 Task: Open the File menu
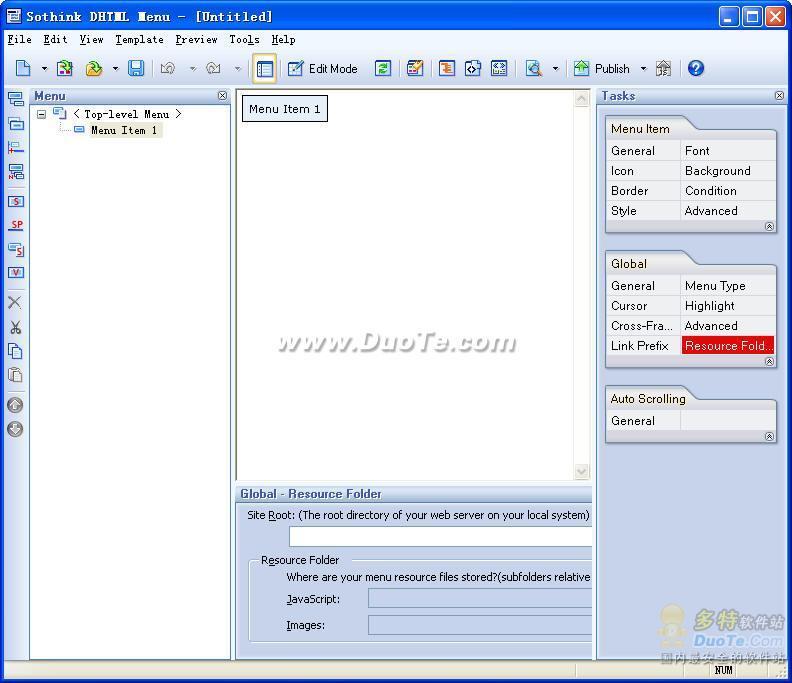point(19,39)
